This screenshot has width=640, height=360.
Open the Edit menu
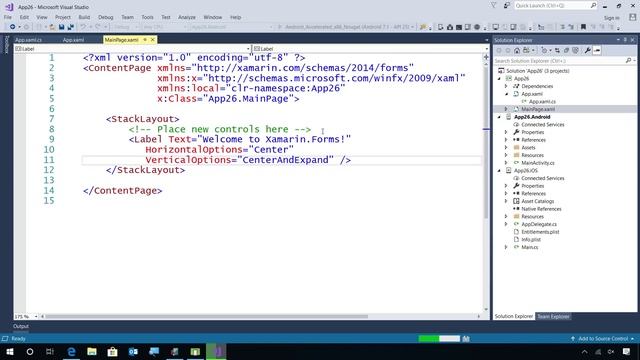point(24,17)
